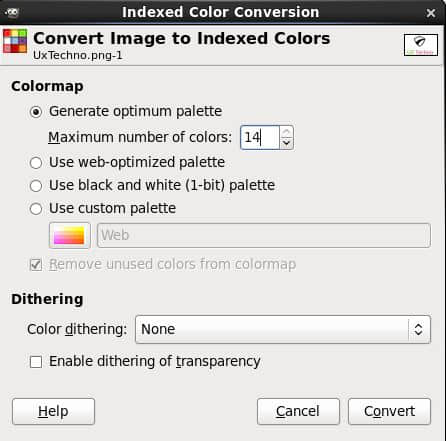The height and width of the screenshot is (441, 446).
Task: Increase maximum number of colors with up arrow
Action: [x=286, y=132]
